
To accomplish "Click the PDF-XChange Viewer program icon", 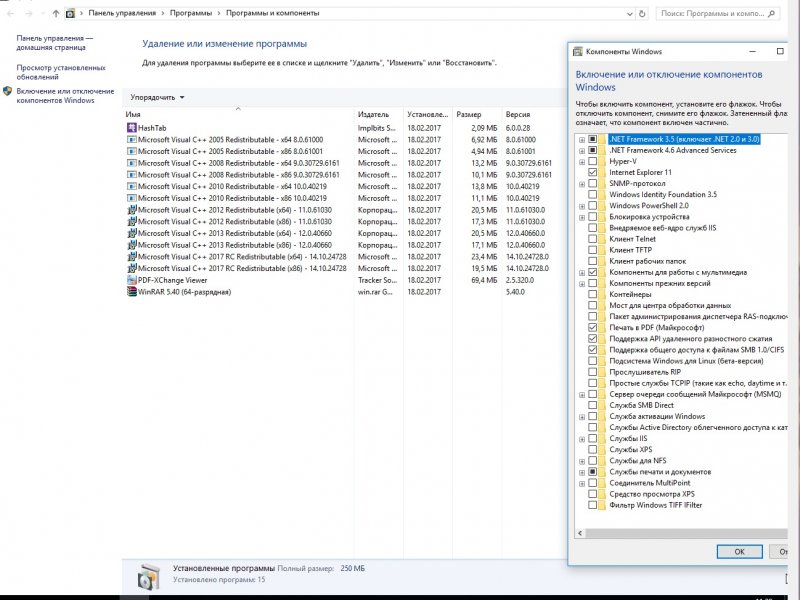I will (x=132, y=280).
